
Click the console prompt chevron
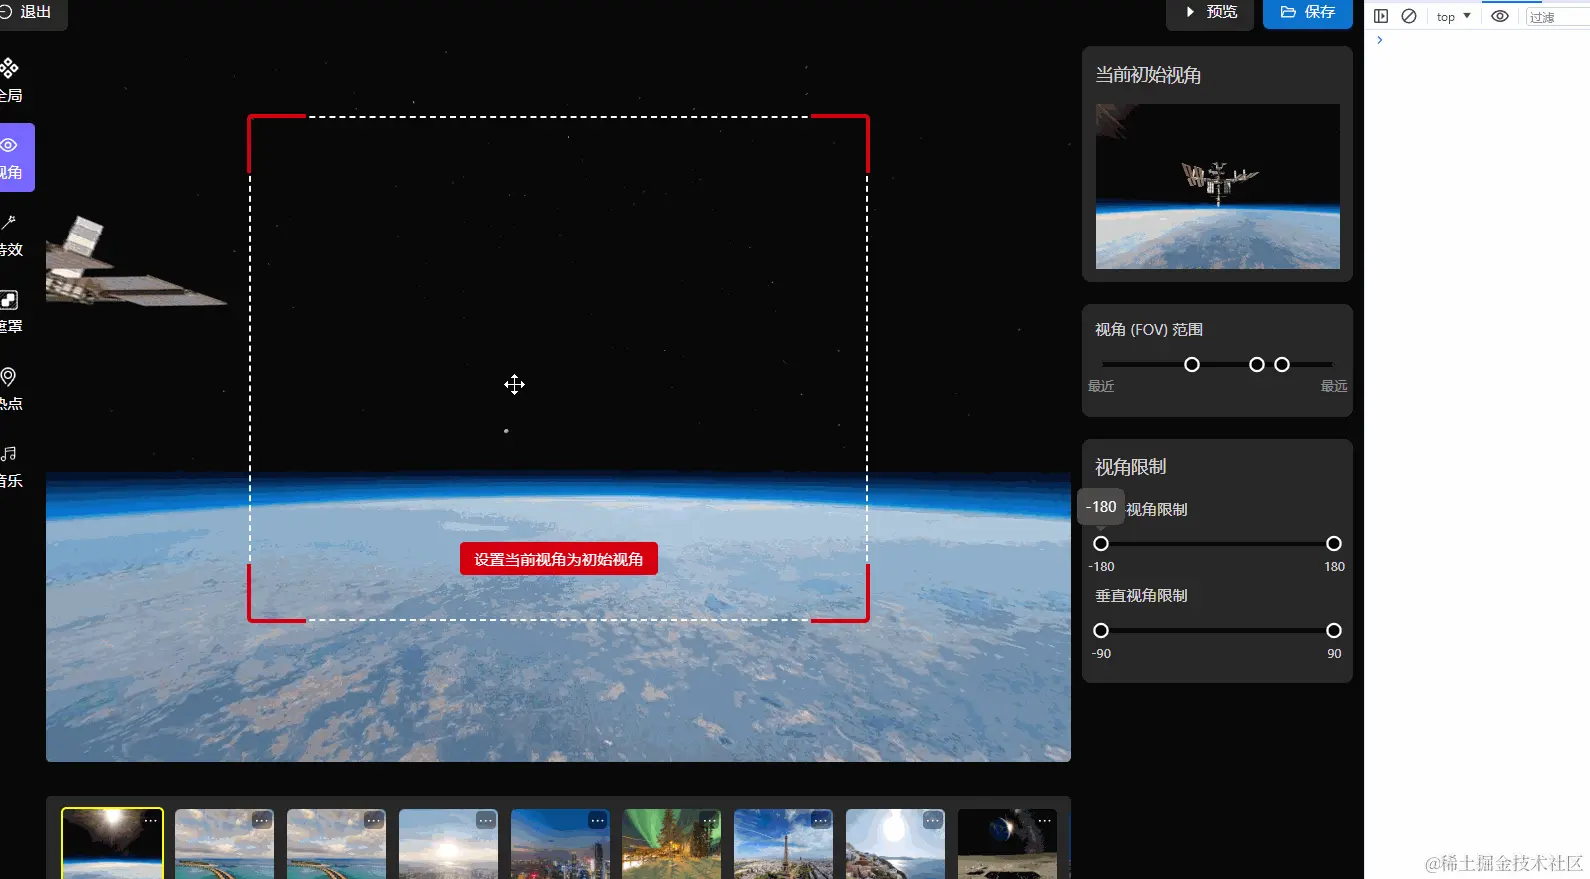tap(1380, 40)
